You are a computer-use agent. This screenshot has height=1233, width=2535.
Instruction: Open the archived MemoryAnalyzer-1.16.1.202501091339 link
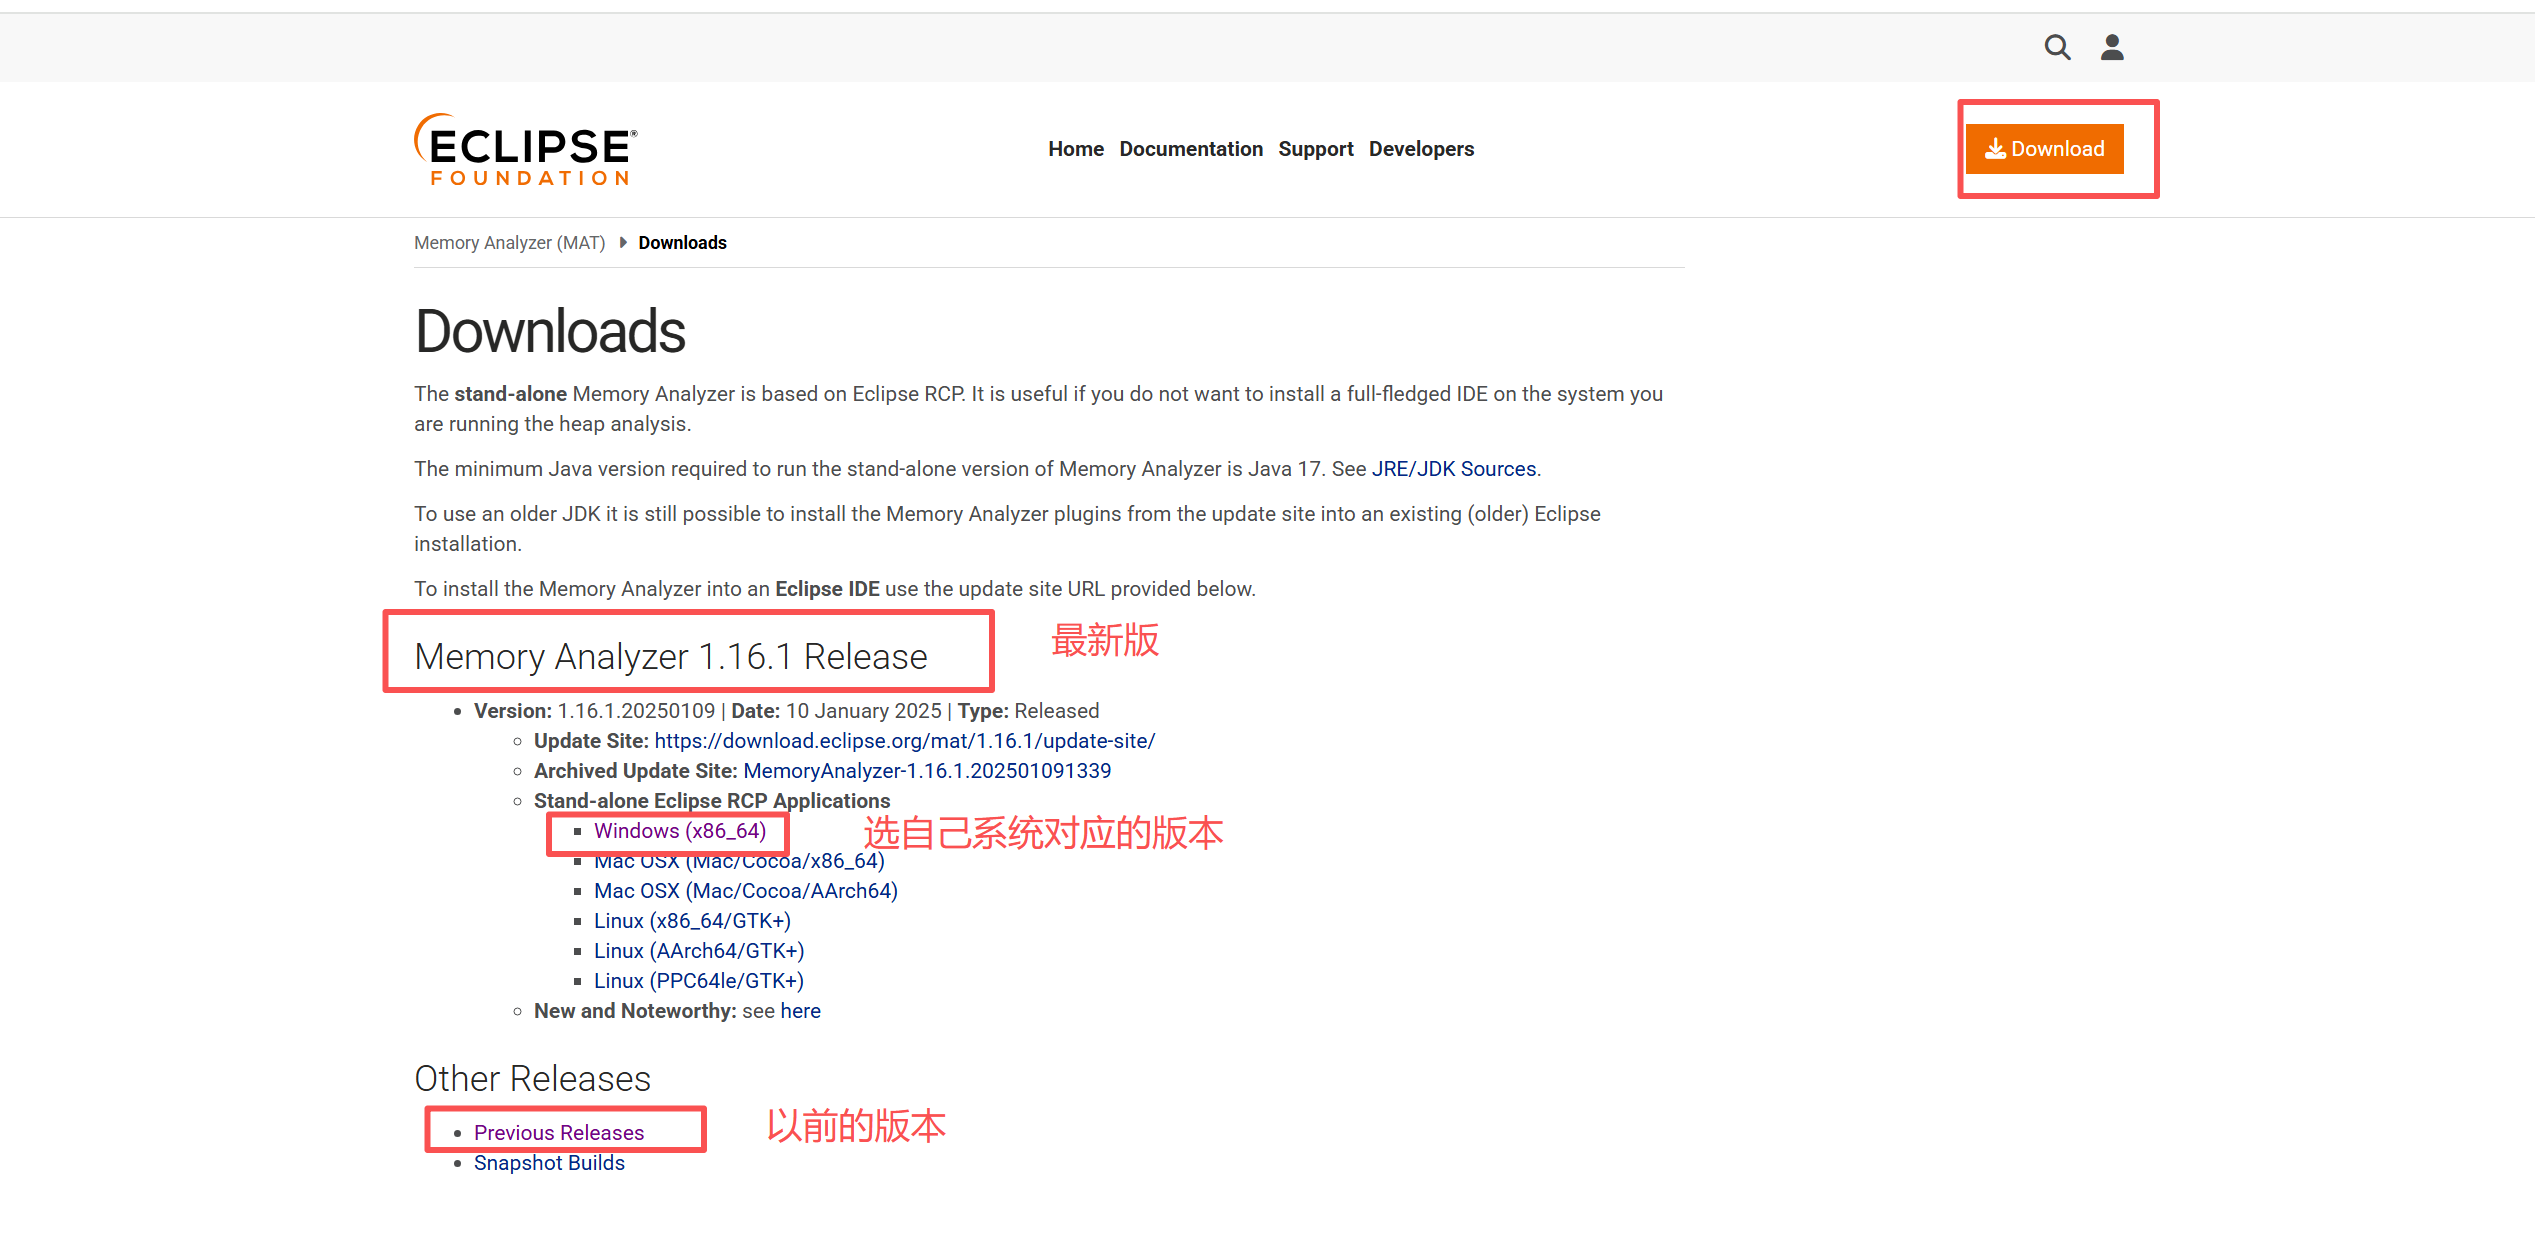click(926, 771)
